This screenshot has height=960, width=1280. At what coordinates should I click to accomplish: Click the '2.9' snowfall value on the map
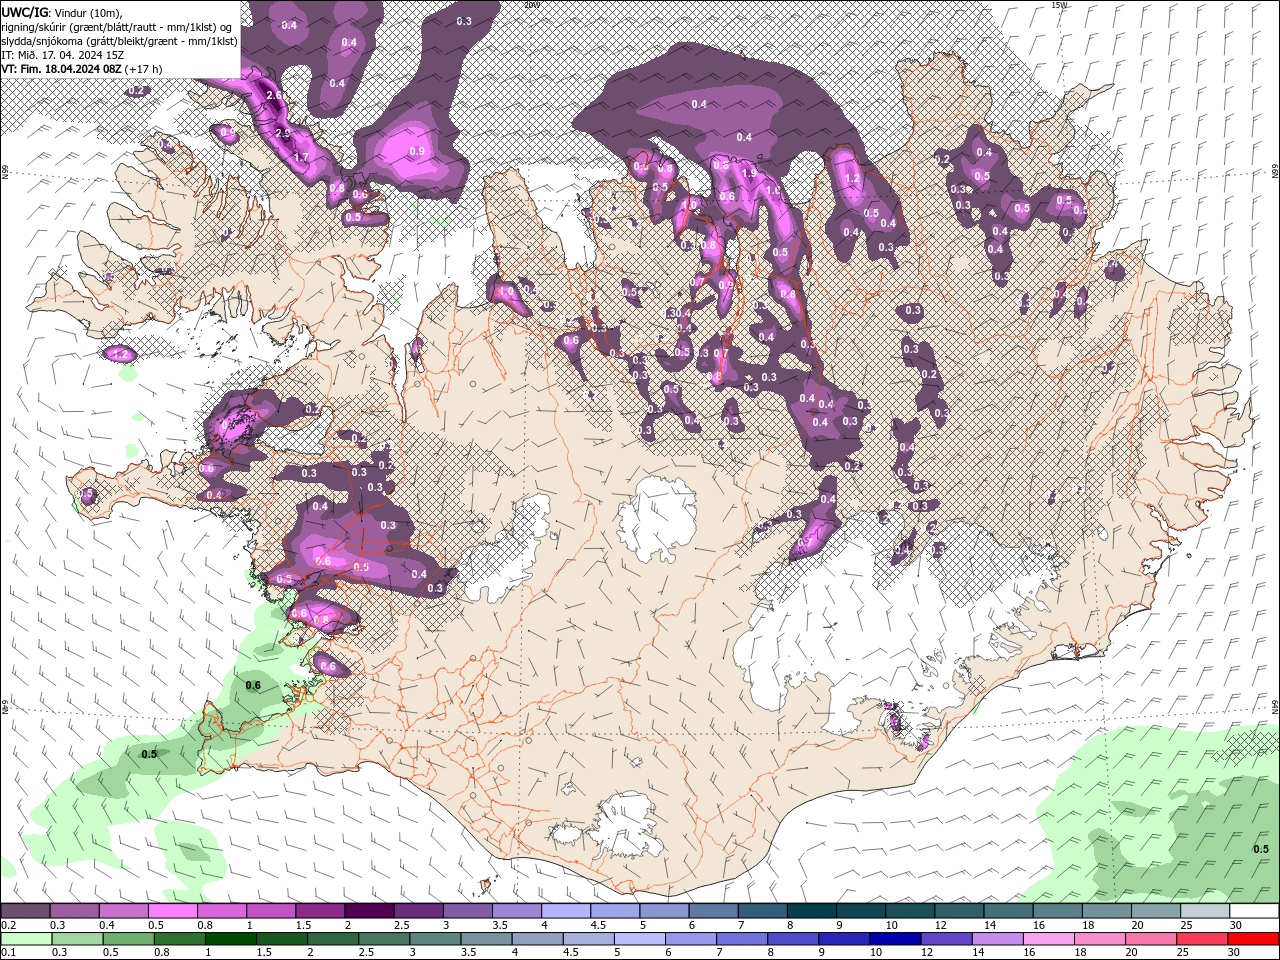click(283, 133)
